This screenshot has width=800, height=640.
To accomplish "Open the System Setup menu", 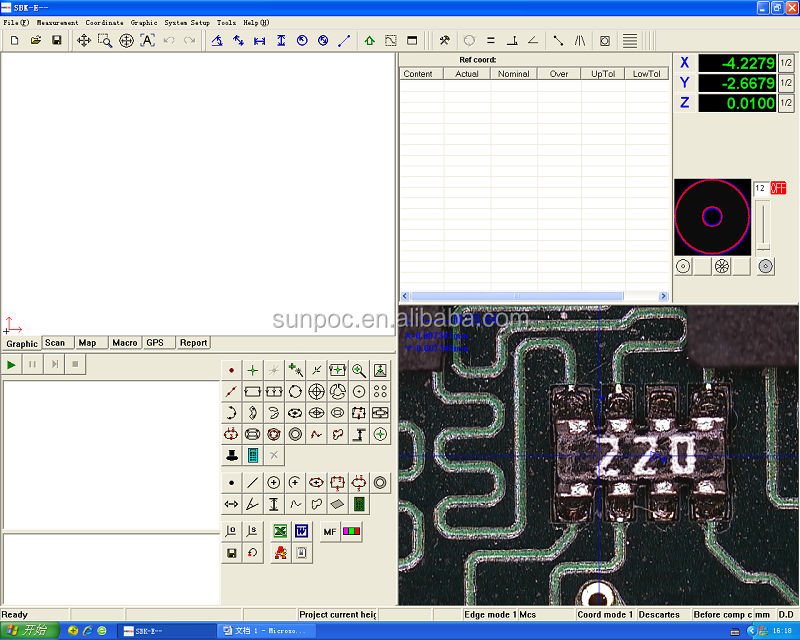I will (187, 22).
